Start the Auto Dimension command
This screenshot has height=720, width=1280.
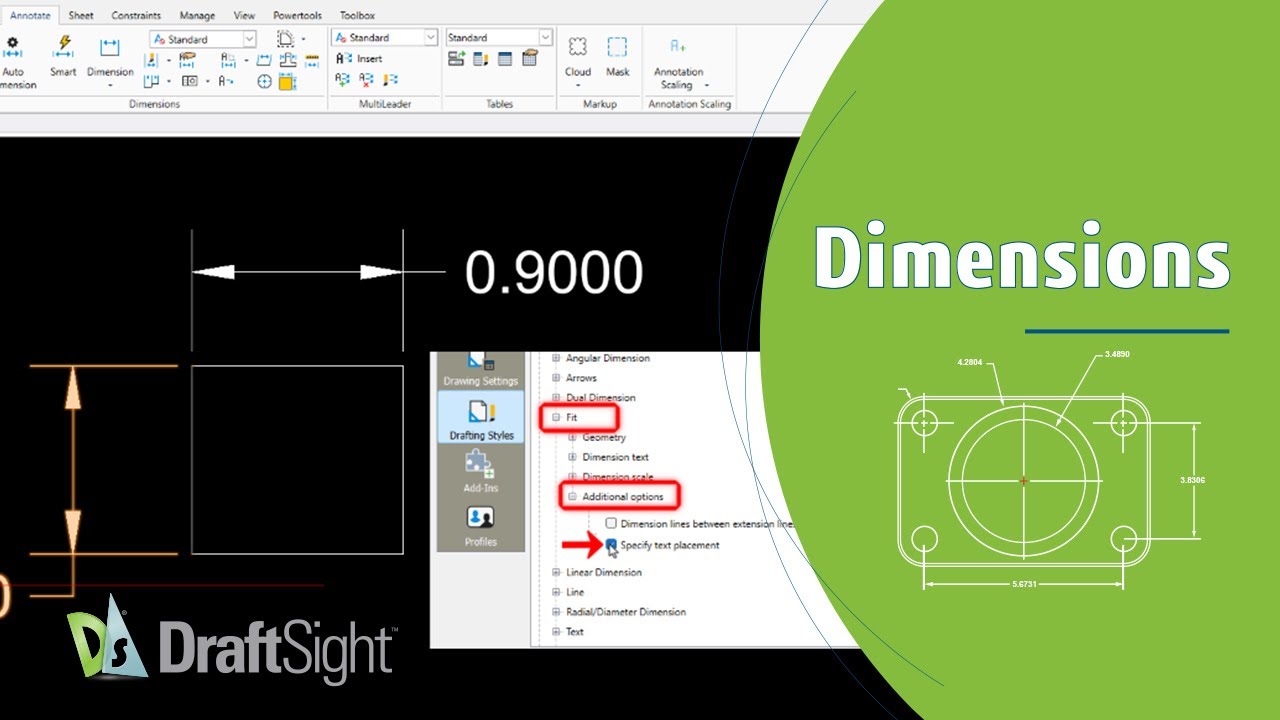pyautogui.click(x=14, y=62)
